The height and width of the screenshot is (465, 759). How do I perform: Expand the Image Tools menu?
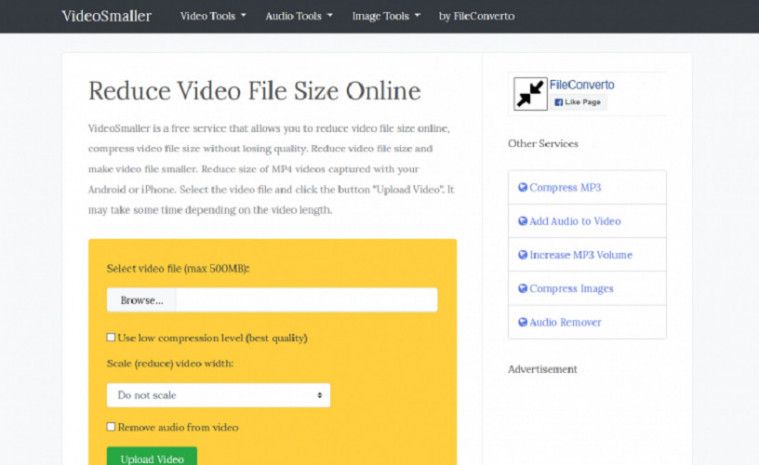tap(386, 16)
